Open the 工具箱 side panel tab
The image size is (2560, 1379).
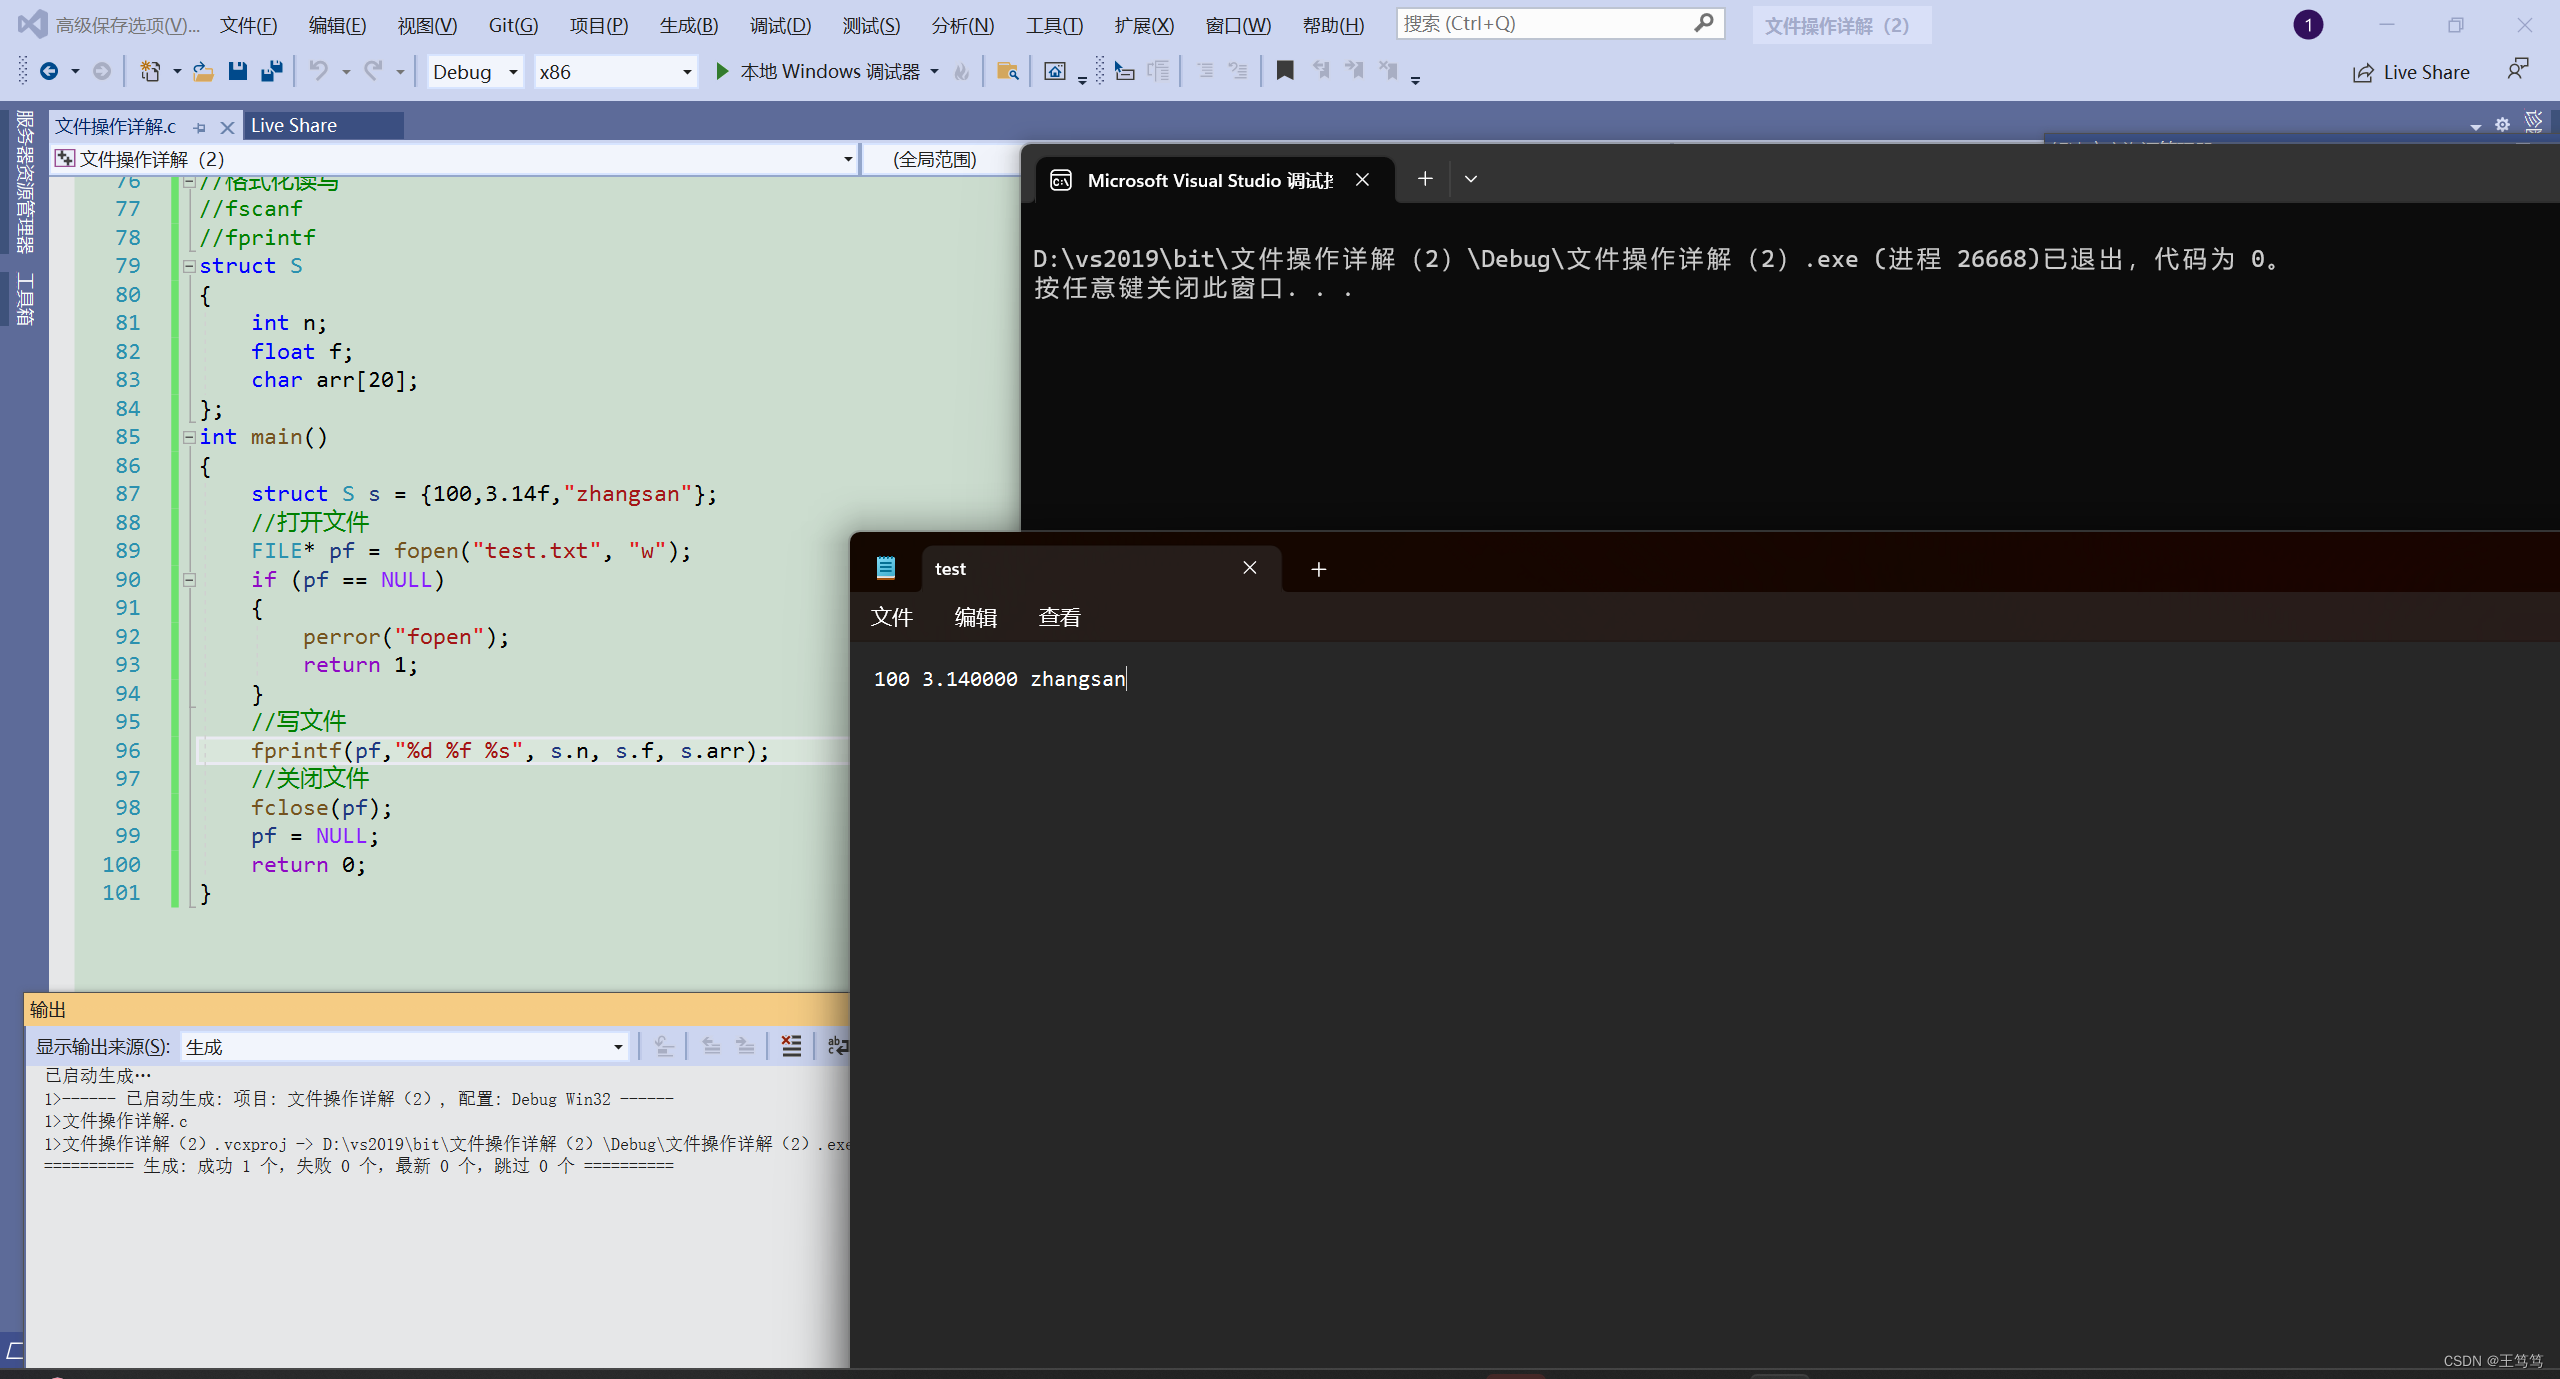tap(24, 299)
